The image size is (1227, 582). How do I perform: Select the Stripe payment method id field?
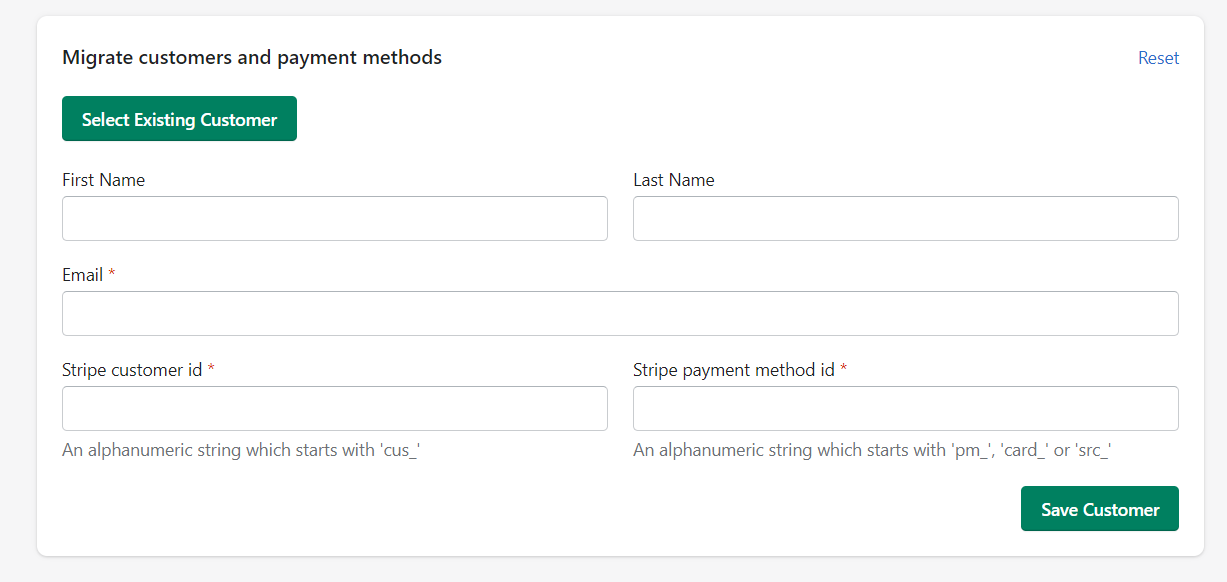(x=906, y=408)
